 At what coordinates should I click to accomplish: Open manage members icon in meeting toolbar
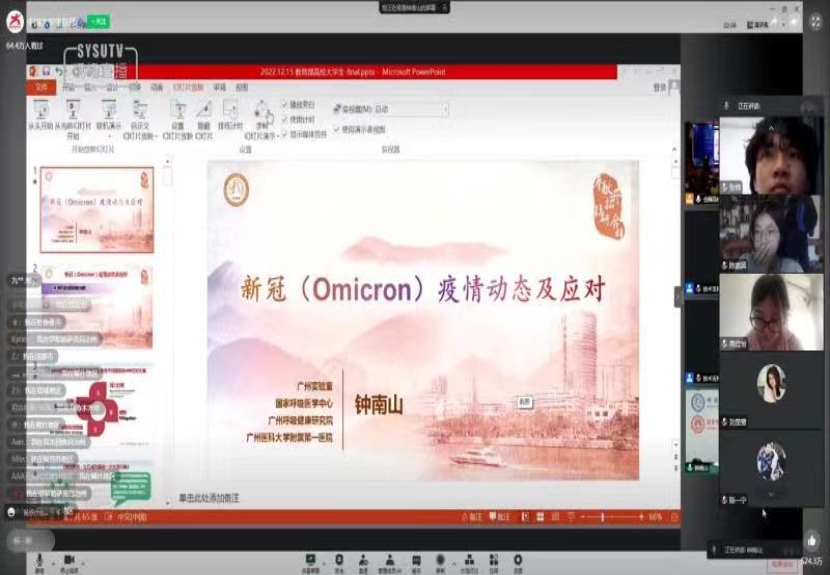(x=390, y=560)
